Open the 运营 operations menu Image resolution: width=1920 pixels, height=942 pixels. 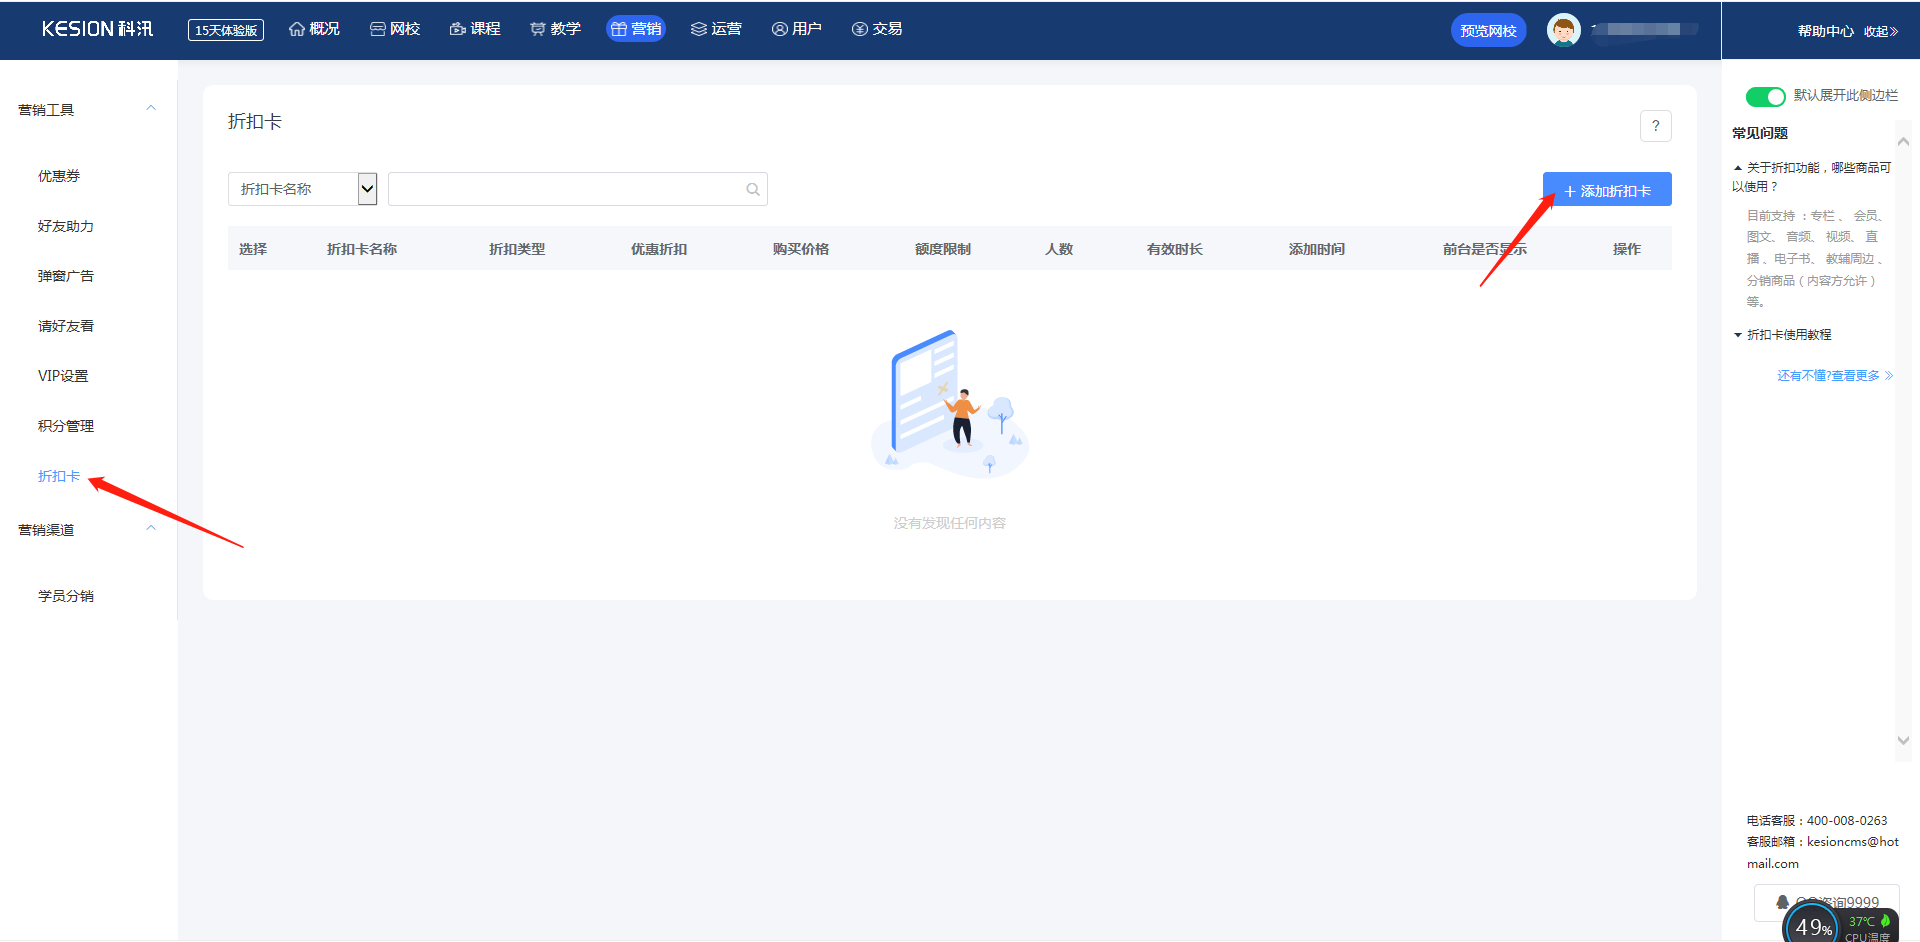point(716,29)
